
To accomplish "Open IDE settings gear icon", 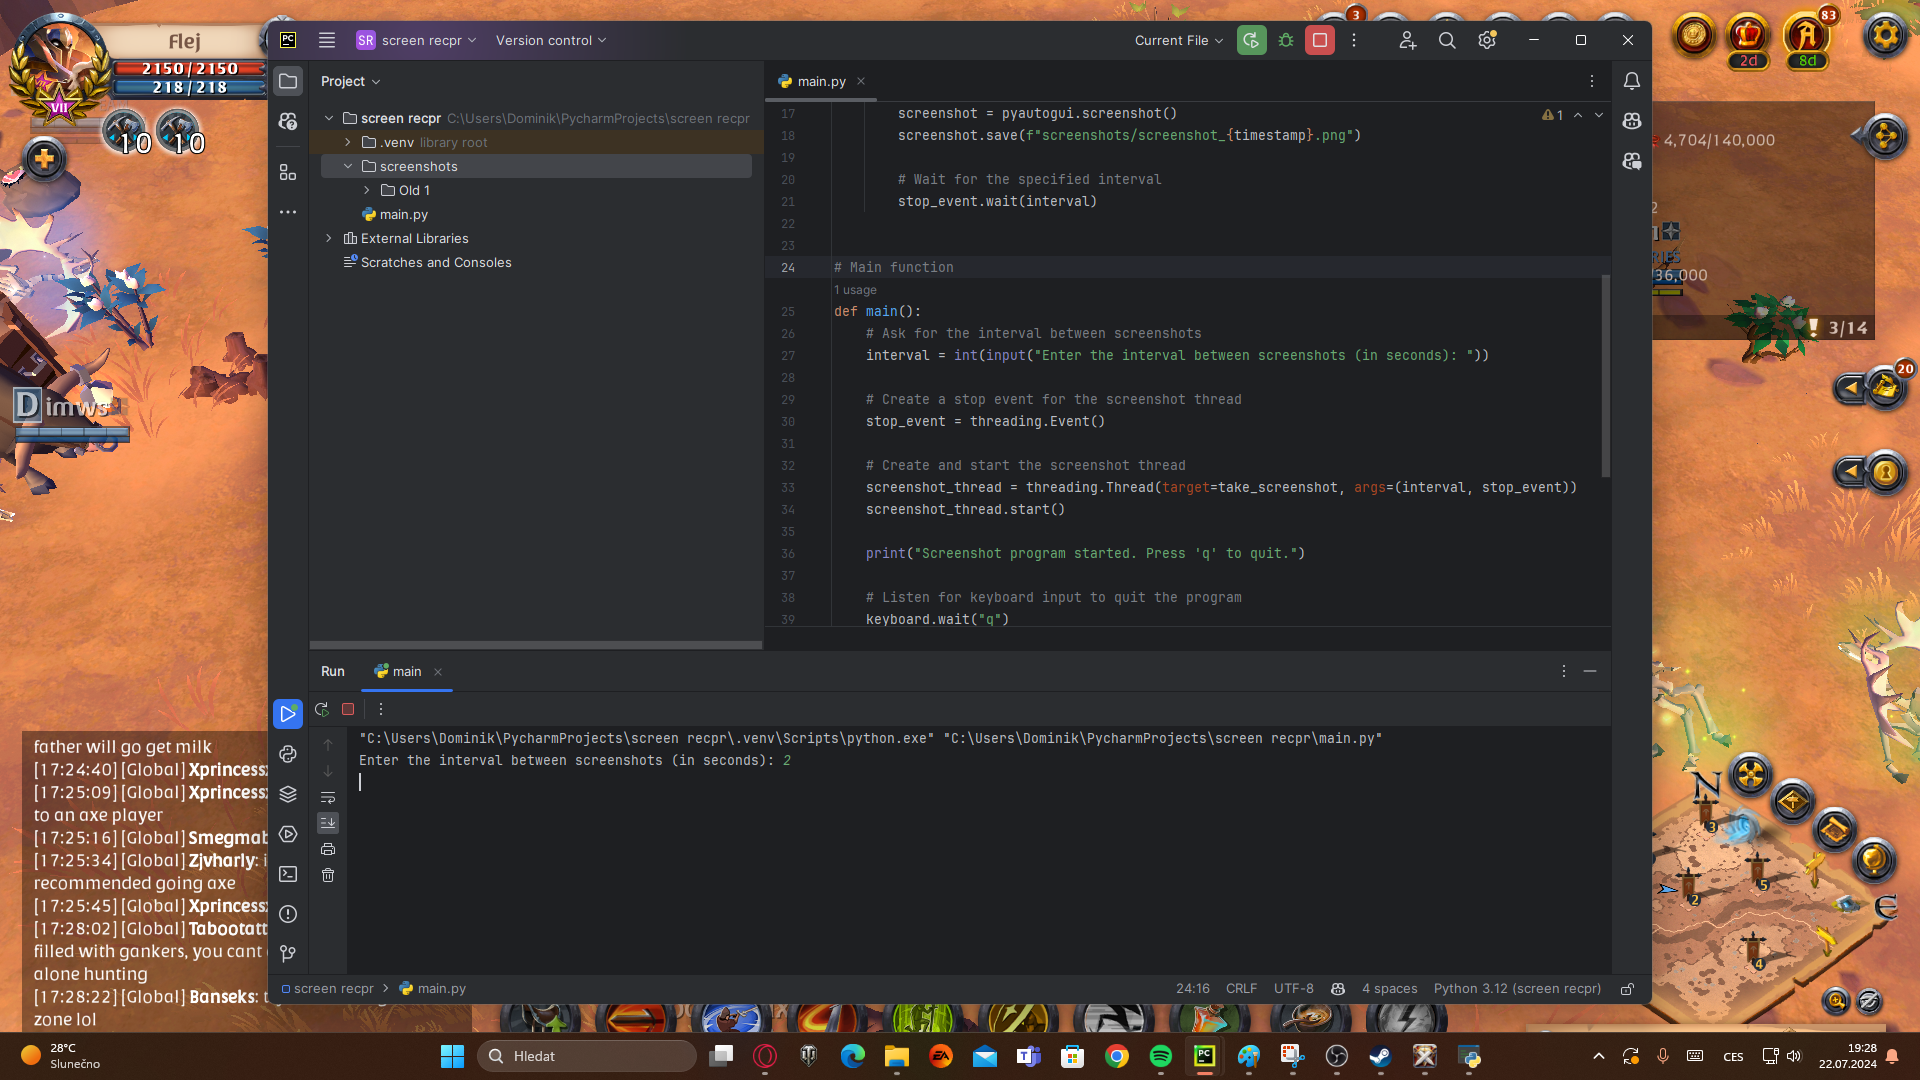I will (1487, 40).
